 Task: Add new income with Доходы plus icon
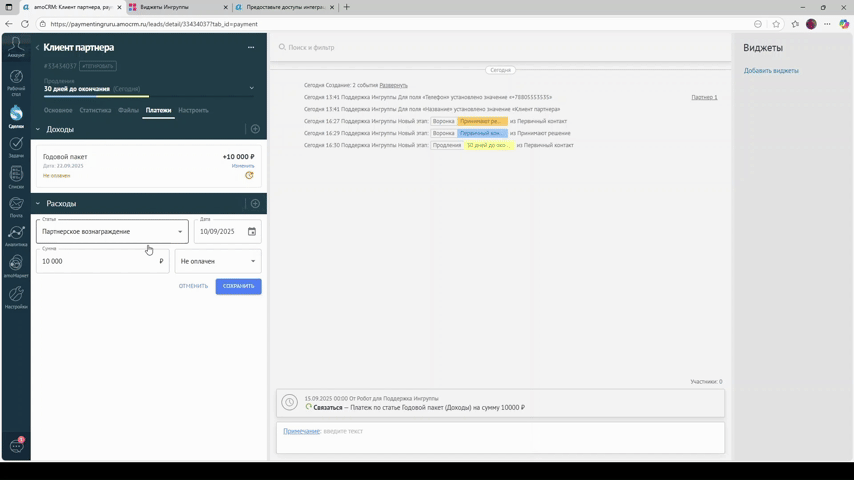point(255,129)
